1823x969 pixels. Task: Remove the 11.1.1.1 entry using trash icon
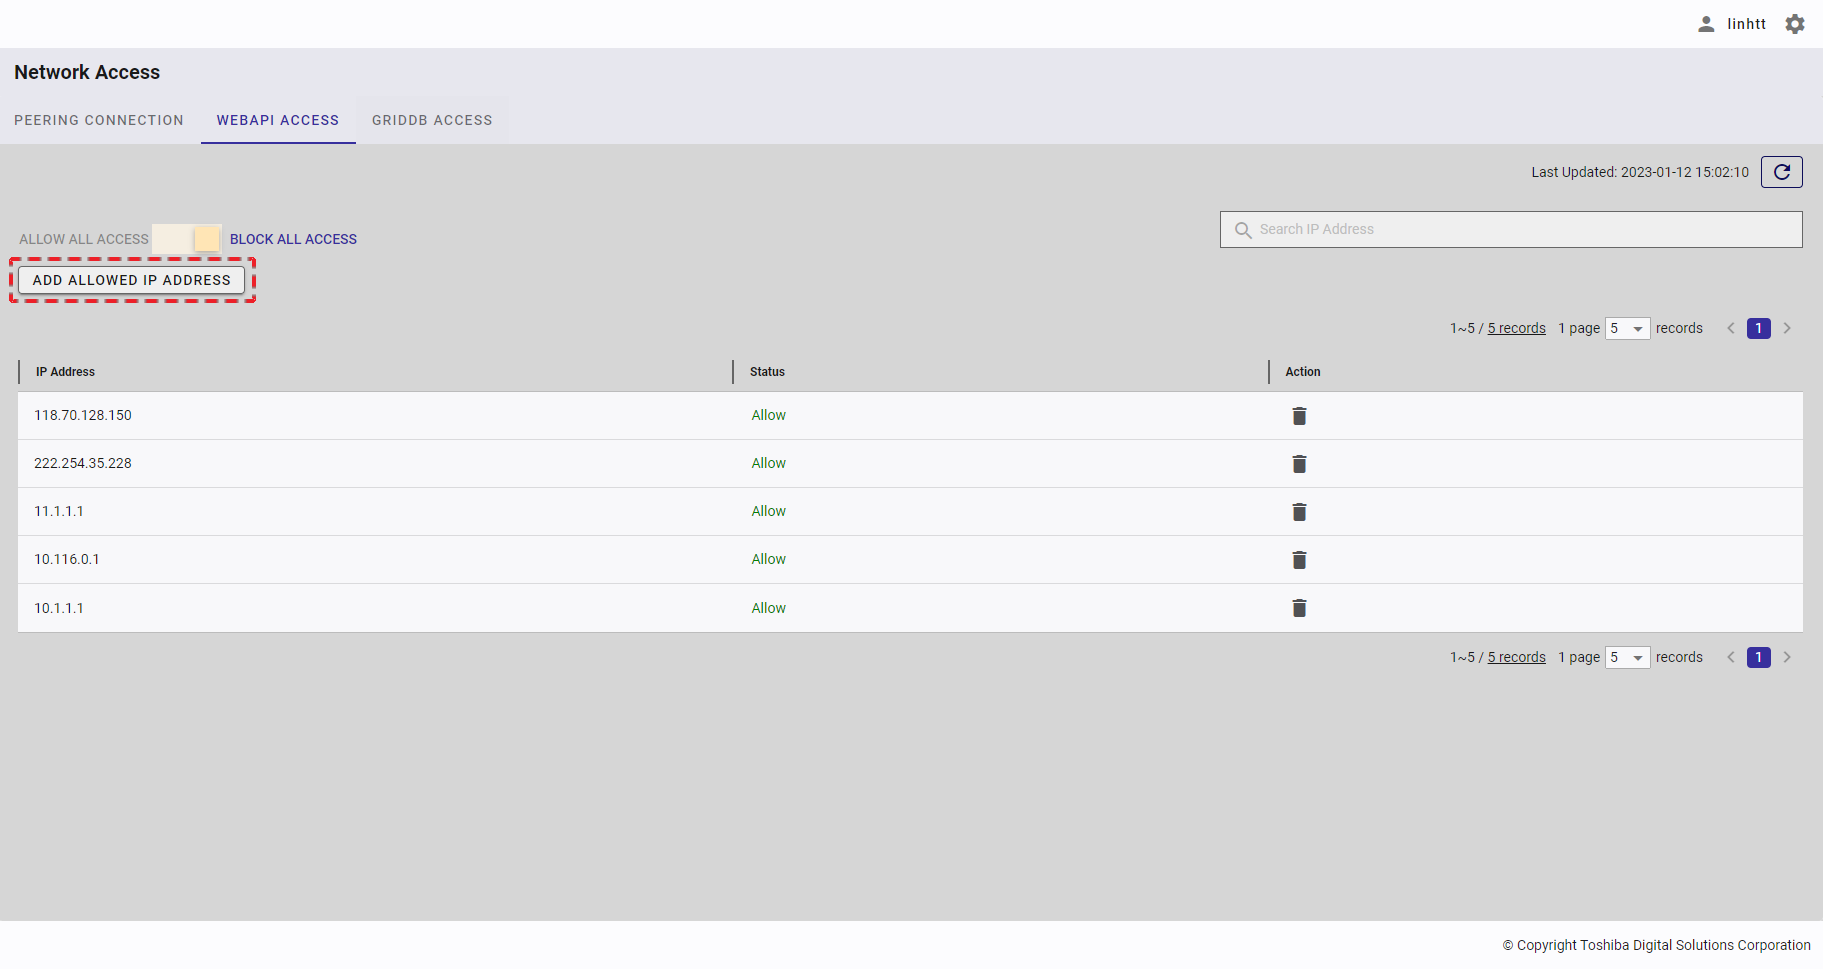(1299, 512)
